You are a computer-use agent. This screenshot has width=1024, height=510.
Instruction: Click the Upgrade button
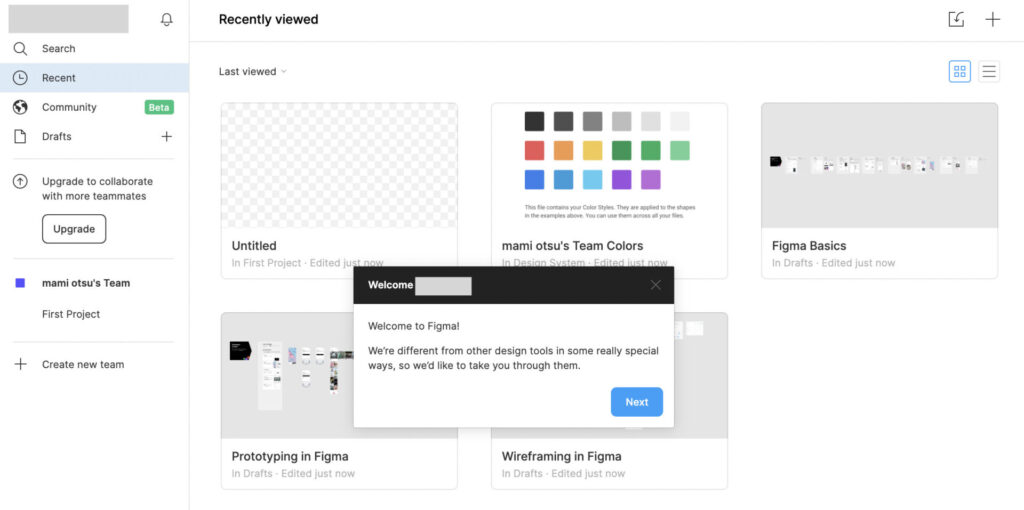pyautogui.click(x=74, y=229)
